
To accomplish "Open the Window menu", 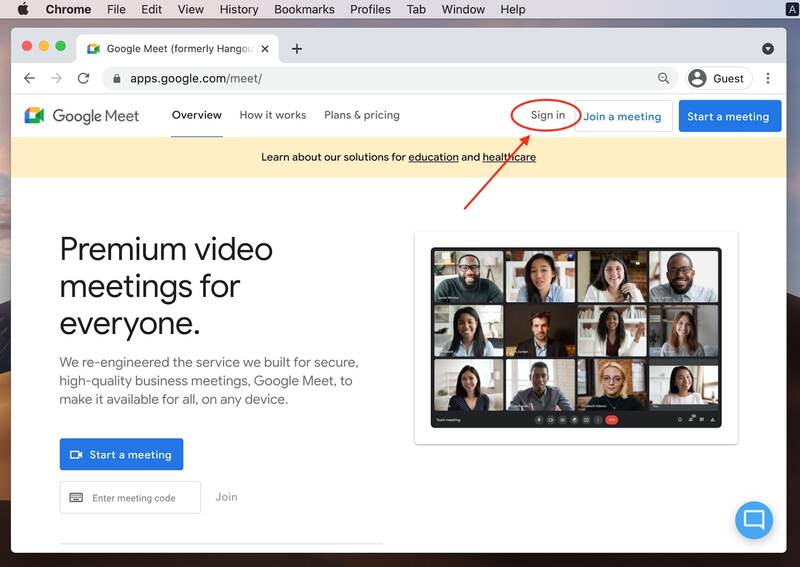I will tap(463, 9).
